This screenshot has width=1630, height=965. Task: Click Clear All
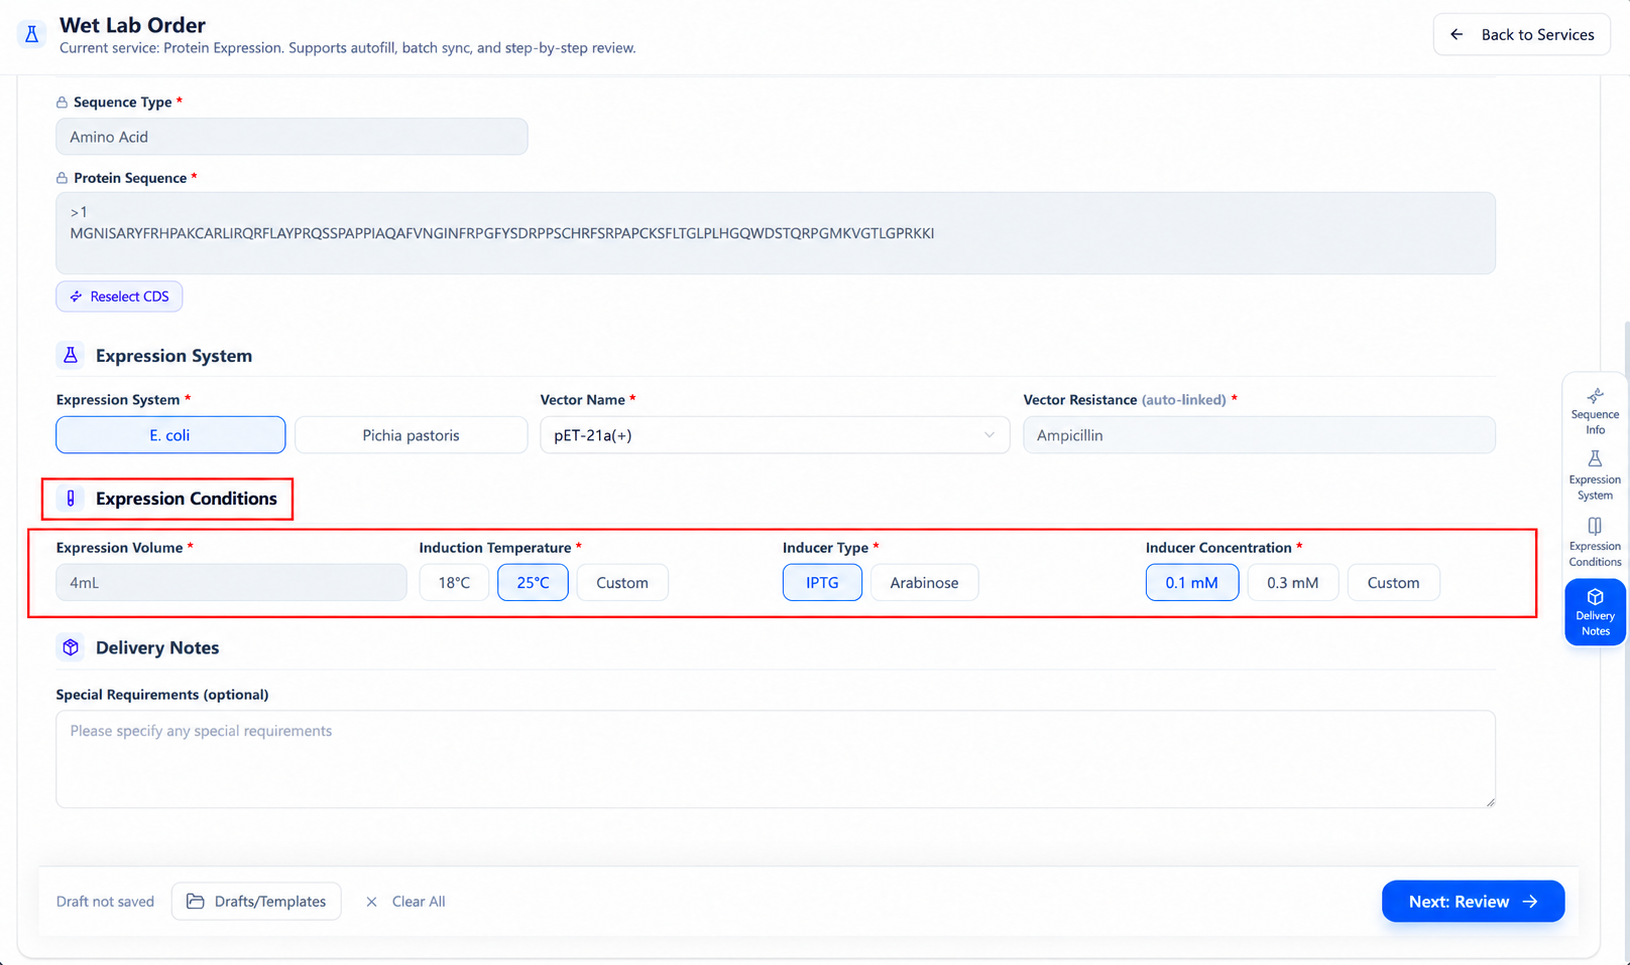point(405,901)
